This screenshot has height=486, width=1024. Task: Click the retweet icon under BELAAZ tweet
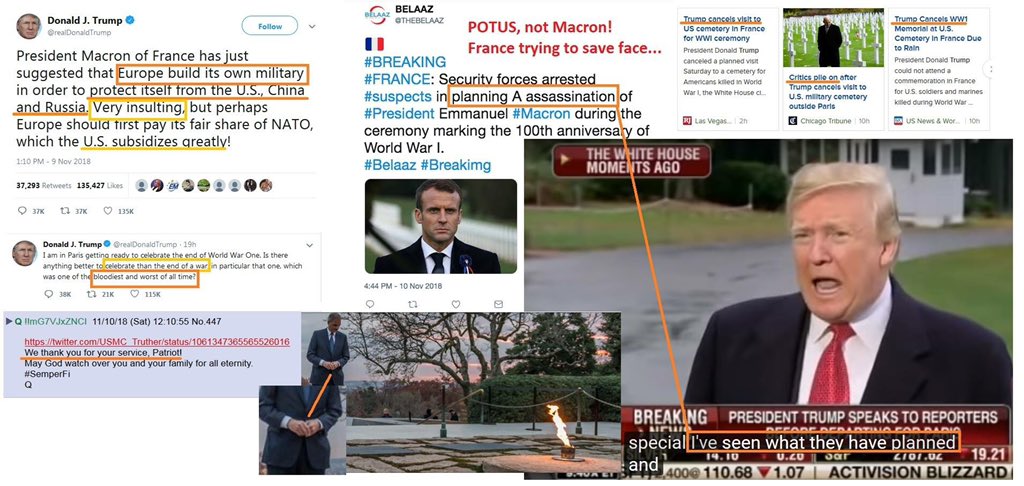pyautogui.click(x=412, y=304)
